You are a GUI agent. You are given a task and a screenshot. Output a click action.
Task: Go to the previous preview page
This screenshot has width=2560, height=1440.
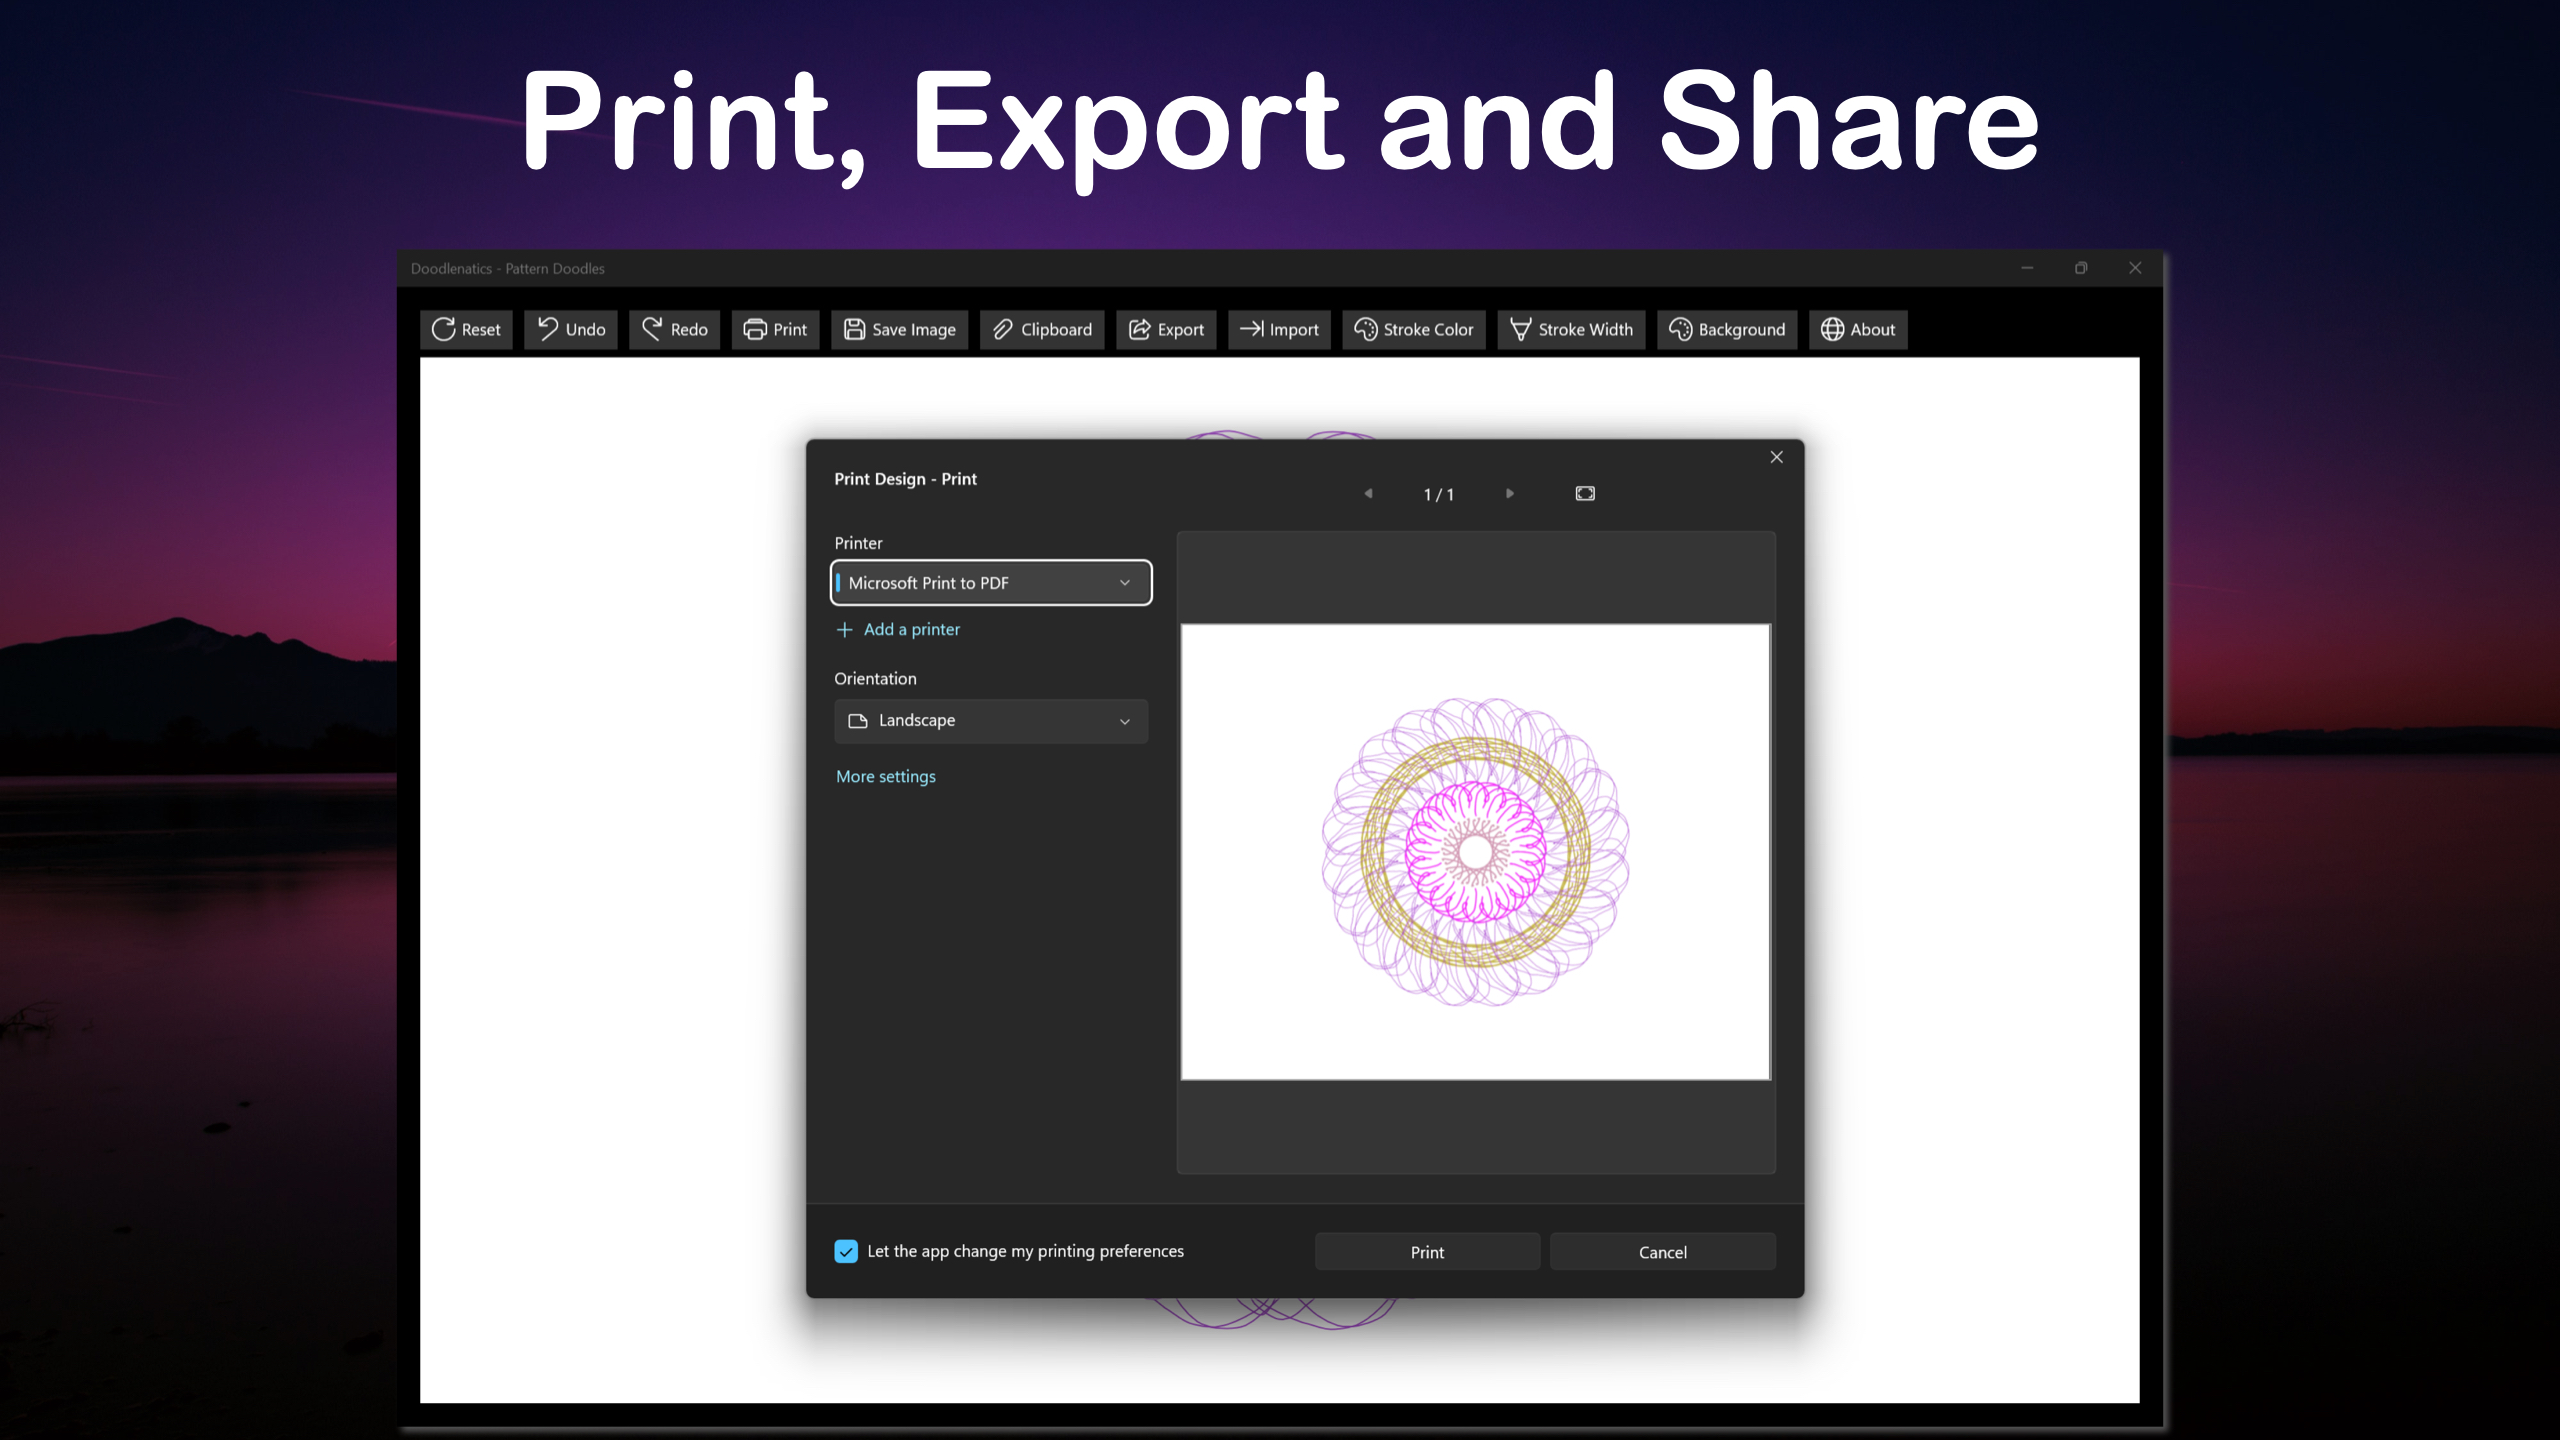[1368, 494]
